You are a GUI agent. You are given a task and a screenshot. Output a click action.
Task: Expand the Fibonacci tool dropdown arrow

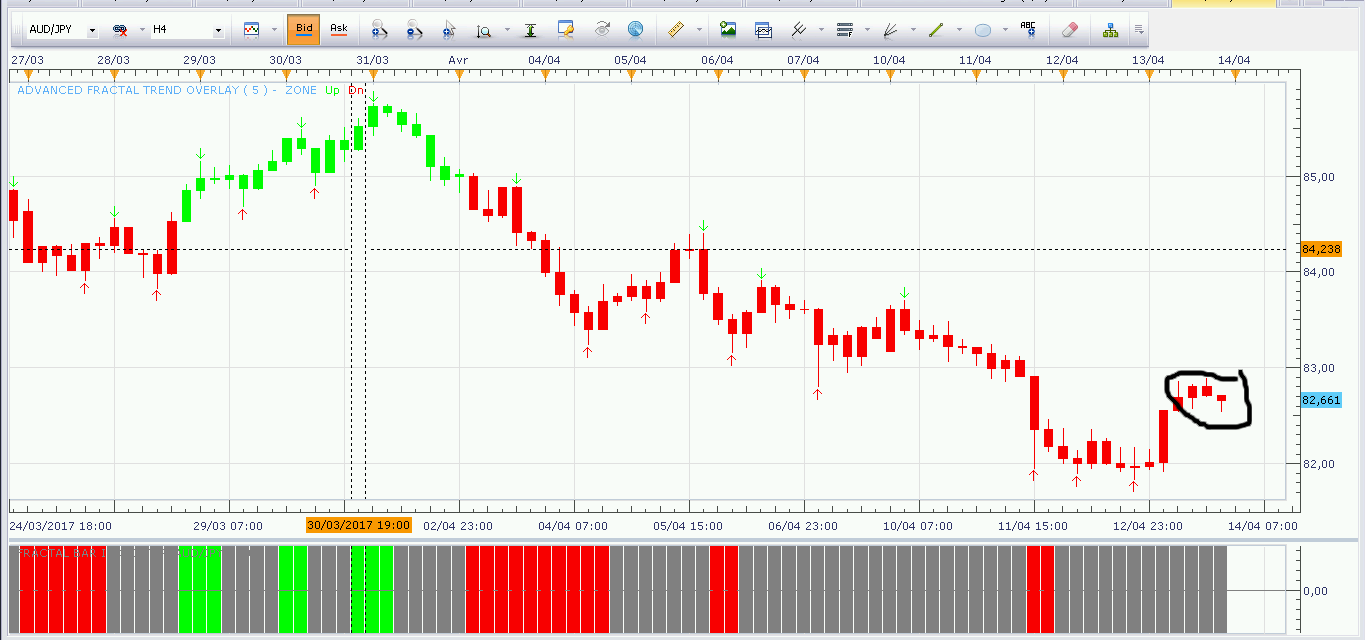(x=867, y=30)
